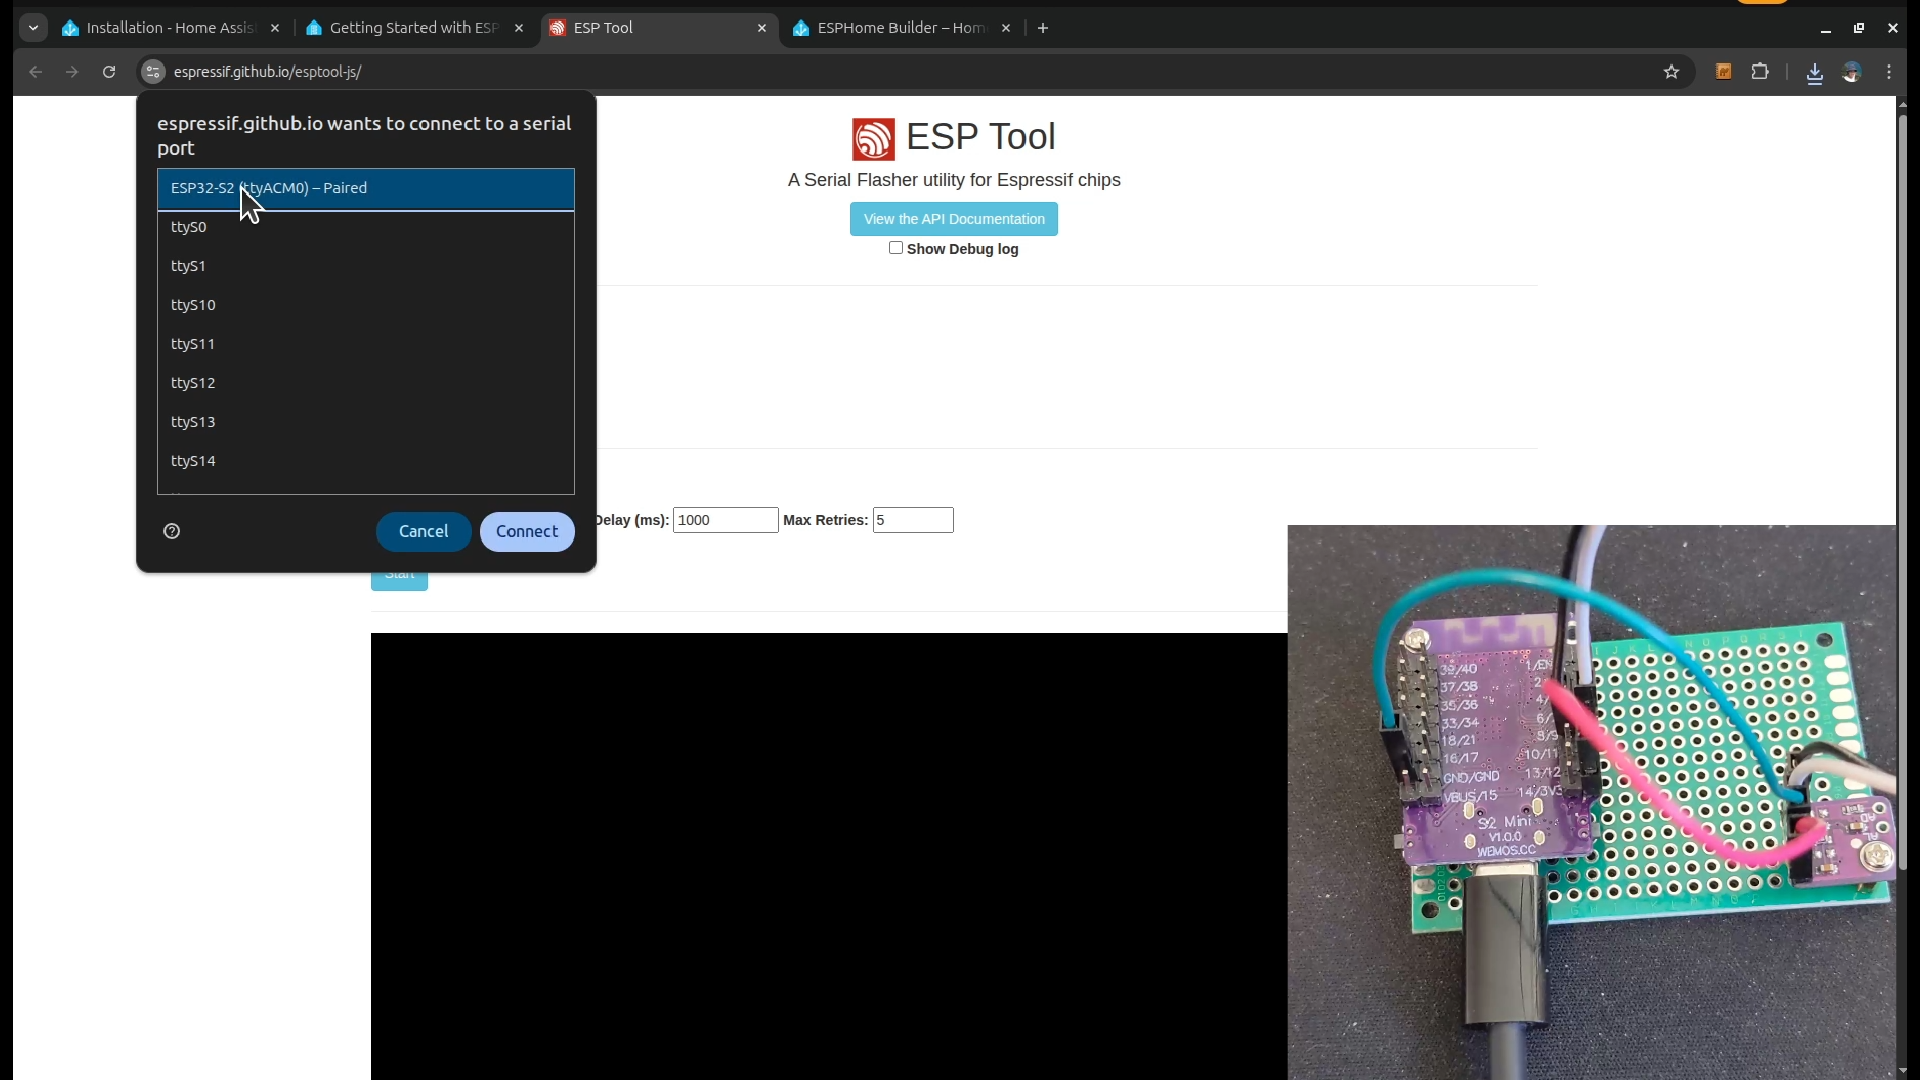Select the ttyS14 serial port
1920x1080 pixels.
pos(366,461)
